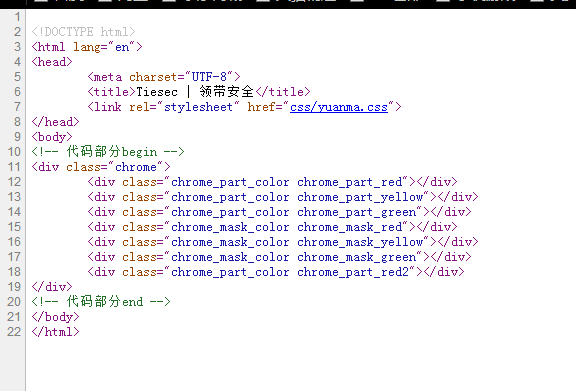Image resolution: width=576 pixels, height=391 pixels.
Task: Click the comment 代码部分begin
Action: tap(108, 151)
